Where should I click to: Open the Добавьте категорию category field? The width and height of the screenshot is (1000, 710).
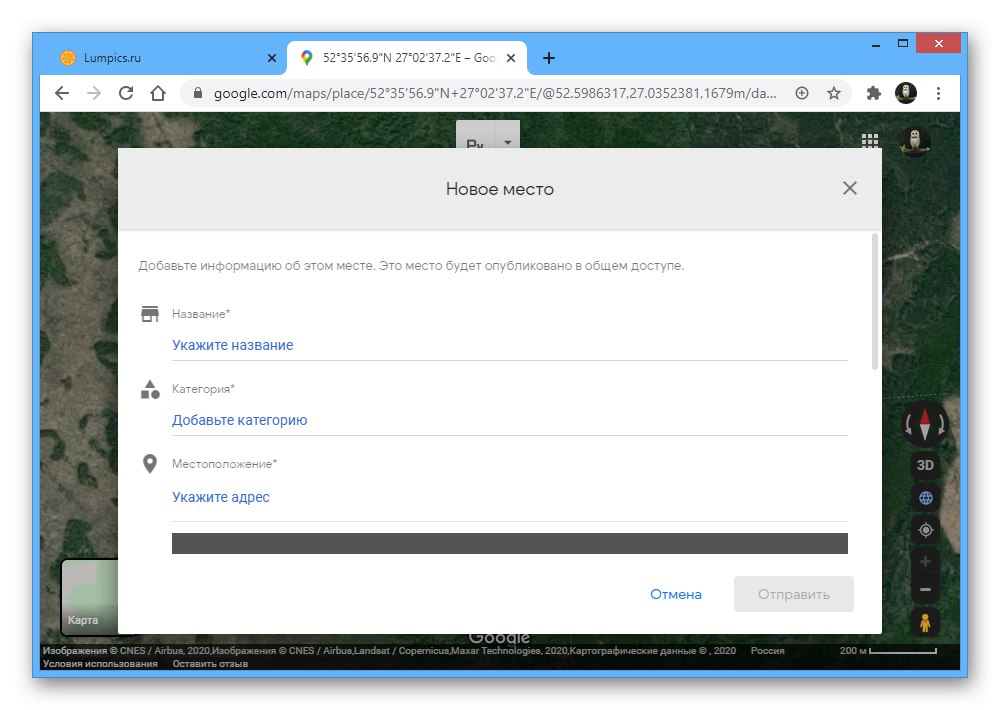(510, 420)
